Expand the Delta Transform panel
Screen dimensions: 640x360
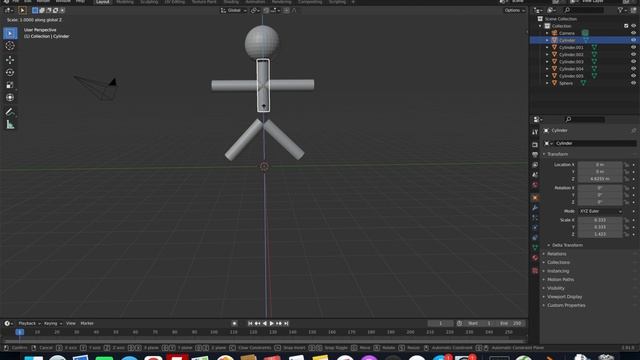(567, 245)
